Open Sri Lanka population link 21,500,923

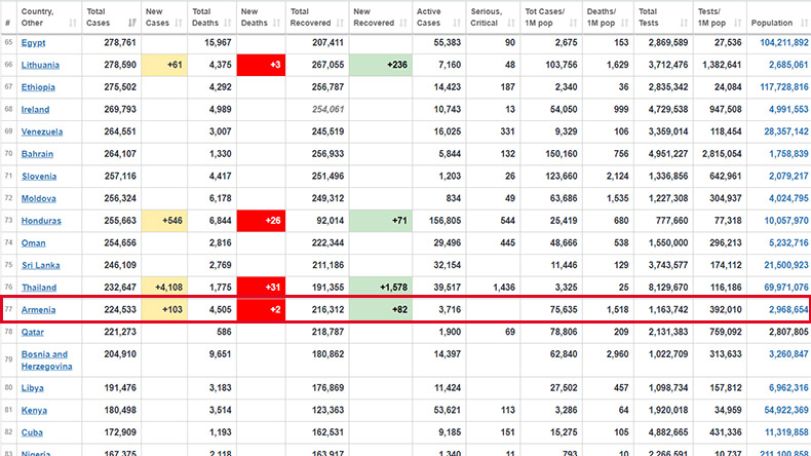(786, 265)
